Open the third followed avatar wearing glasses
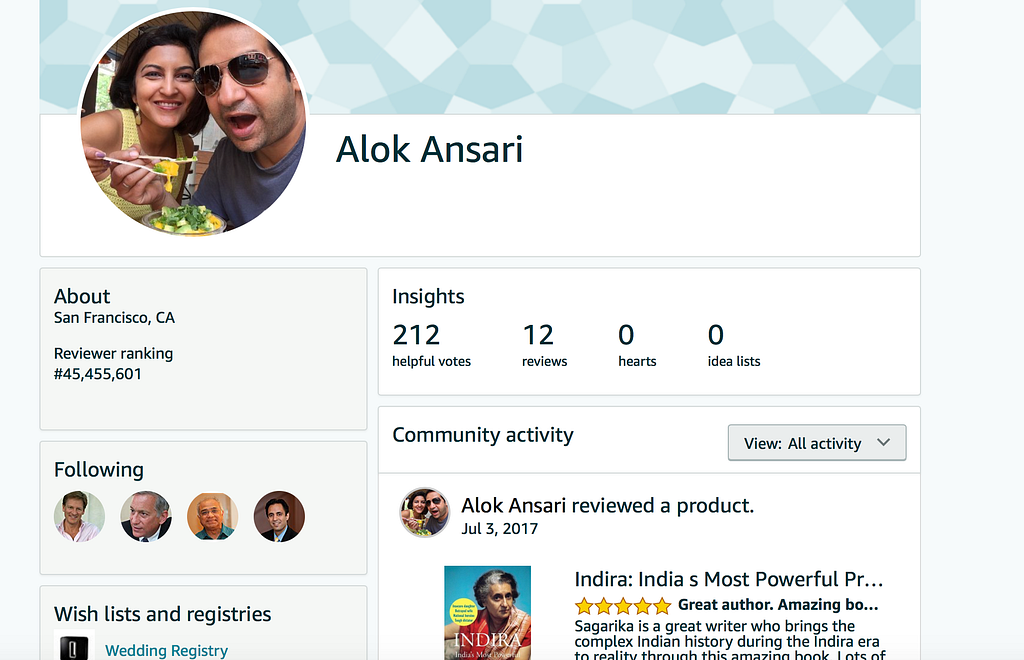 point(212,516)
